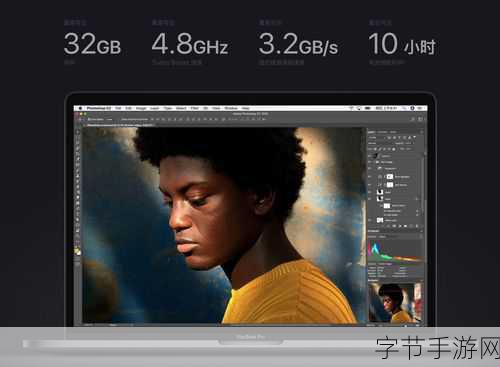This screenshot has width=500, height=367.
Task: Open the workspace switcher icon in options bar
Action: [420, 119]
